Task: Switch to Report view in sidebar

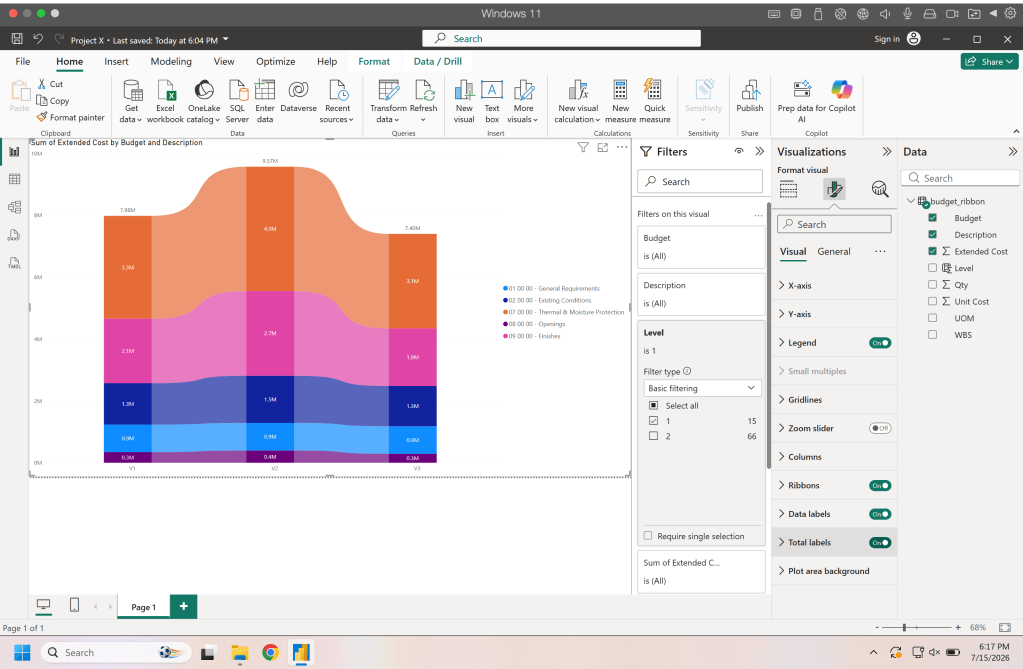Action: pos(14,151)
